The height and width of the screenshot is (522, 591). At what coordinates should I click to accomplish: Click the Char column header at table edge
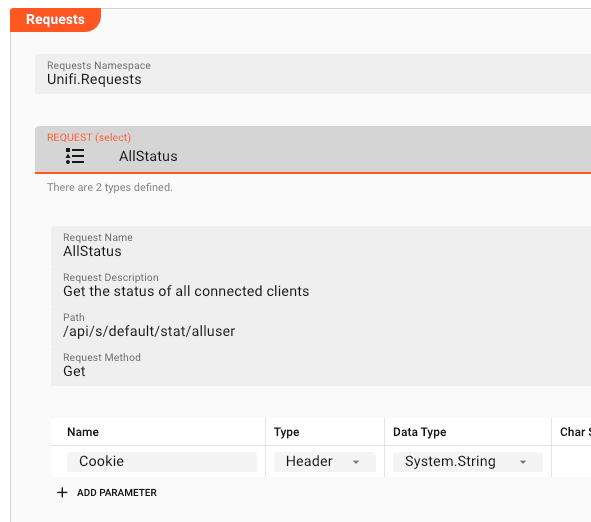(x=575, y=432)
